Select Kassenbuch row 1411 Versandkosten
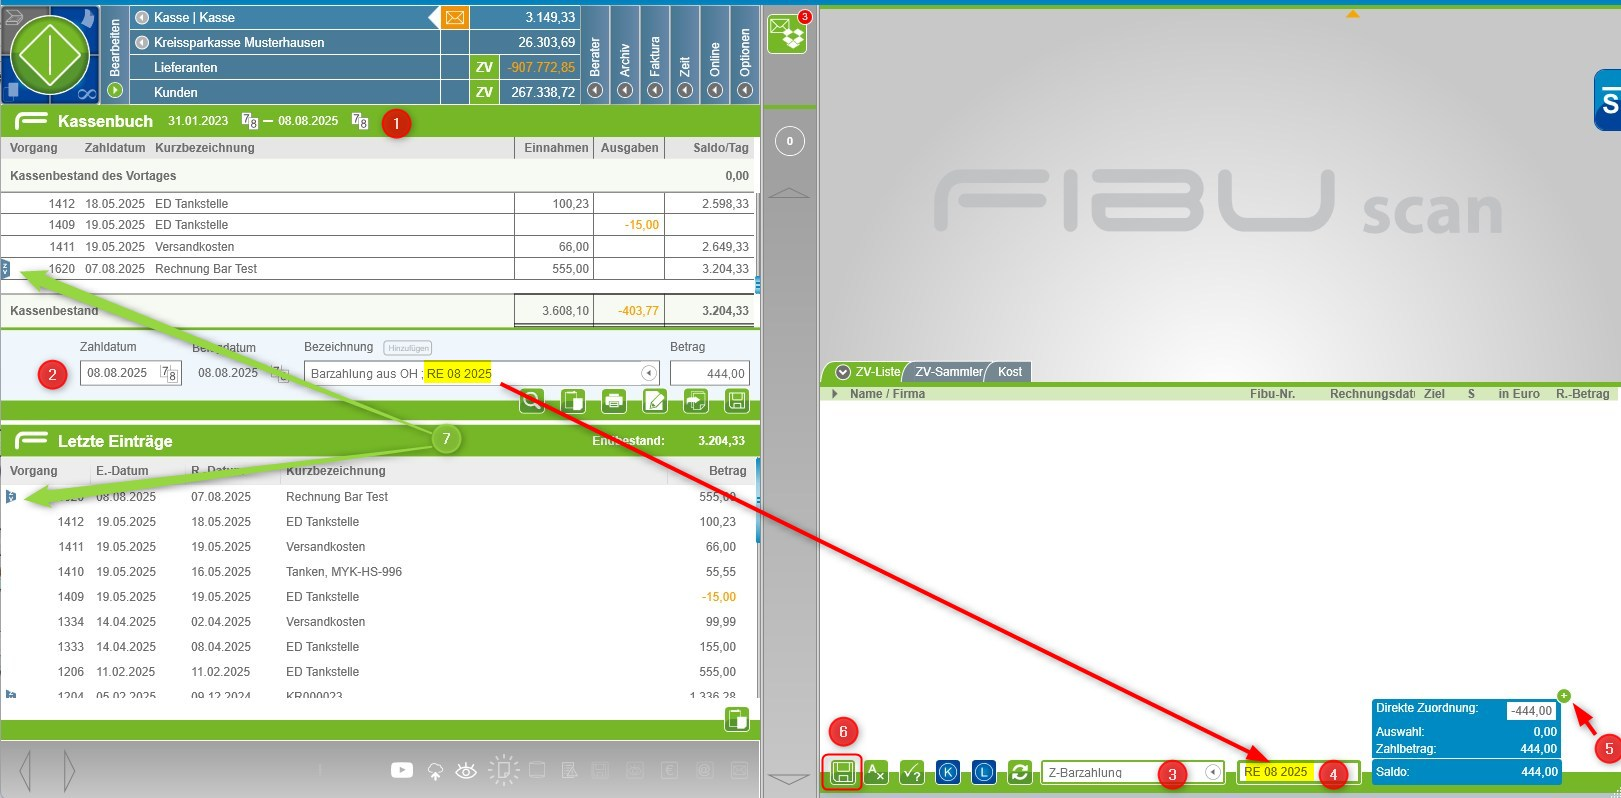1621x798 pixels. tap(378, 247)
